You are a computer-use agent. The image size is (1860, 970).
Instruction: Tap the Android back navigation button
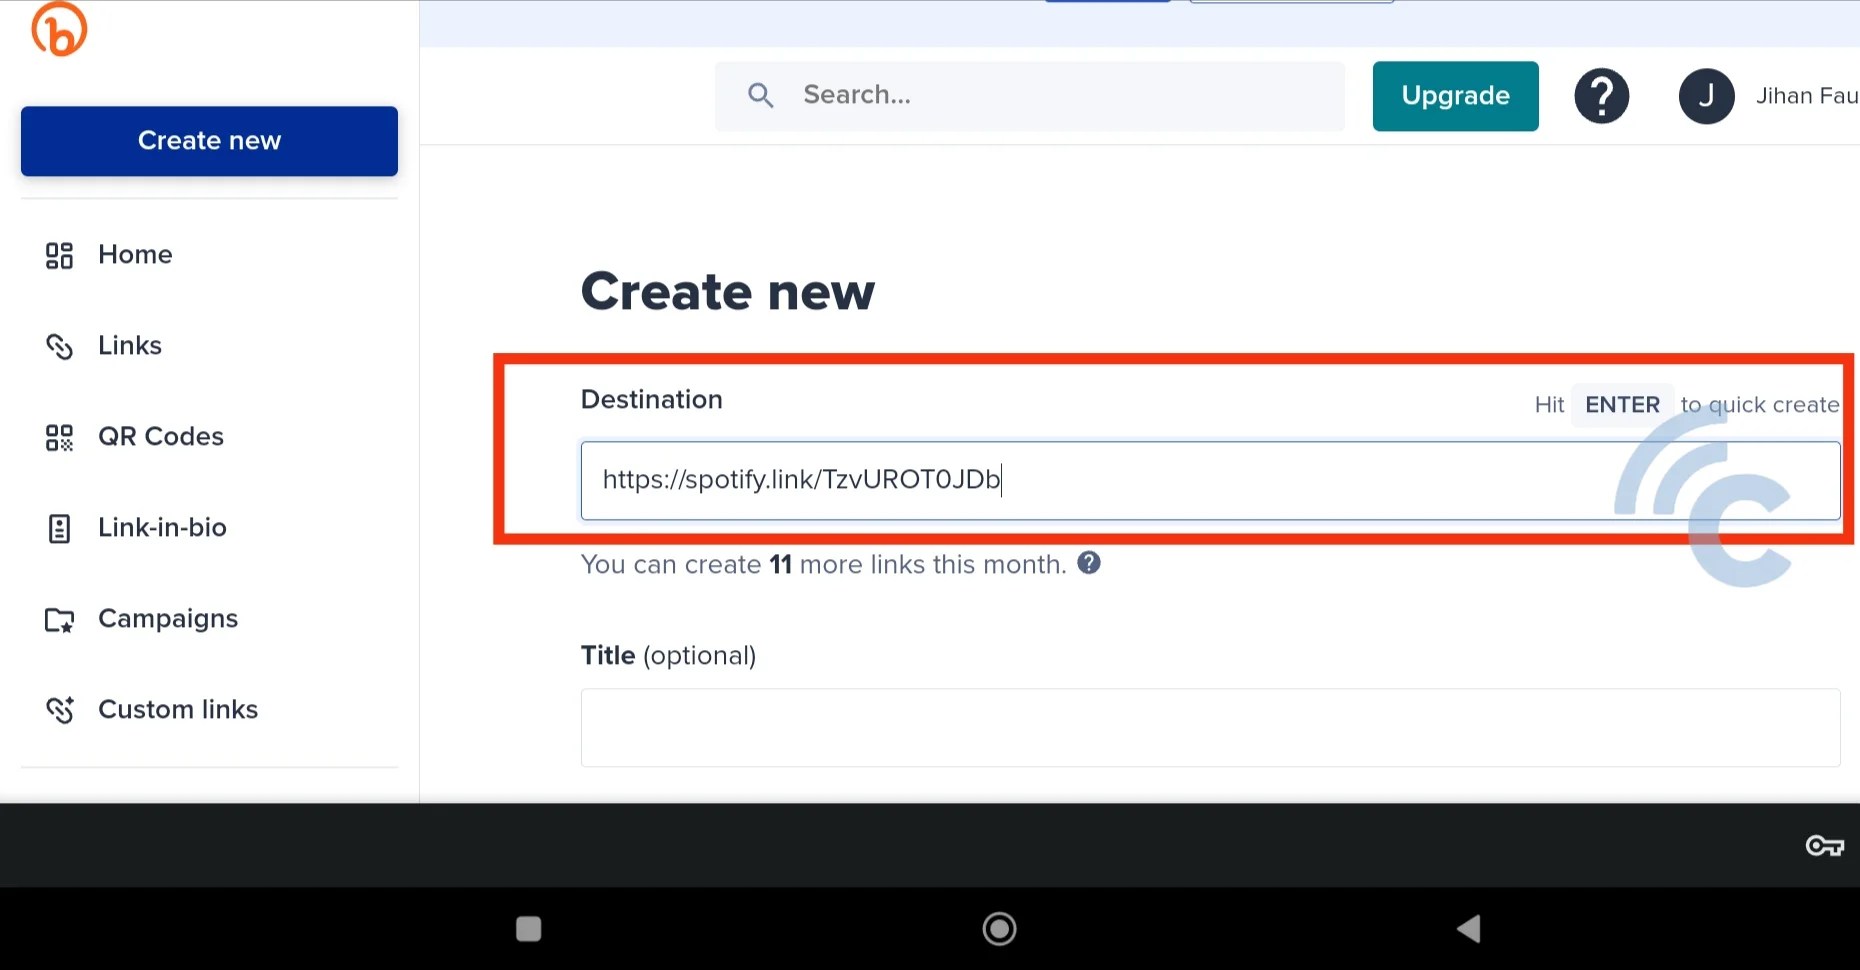coord(1469,929)
